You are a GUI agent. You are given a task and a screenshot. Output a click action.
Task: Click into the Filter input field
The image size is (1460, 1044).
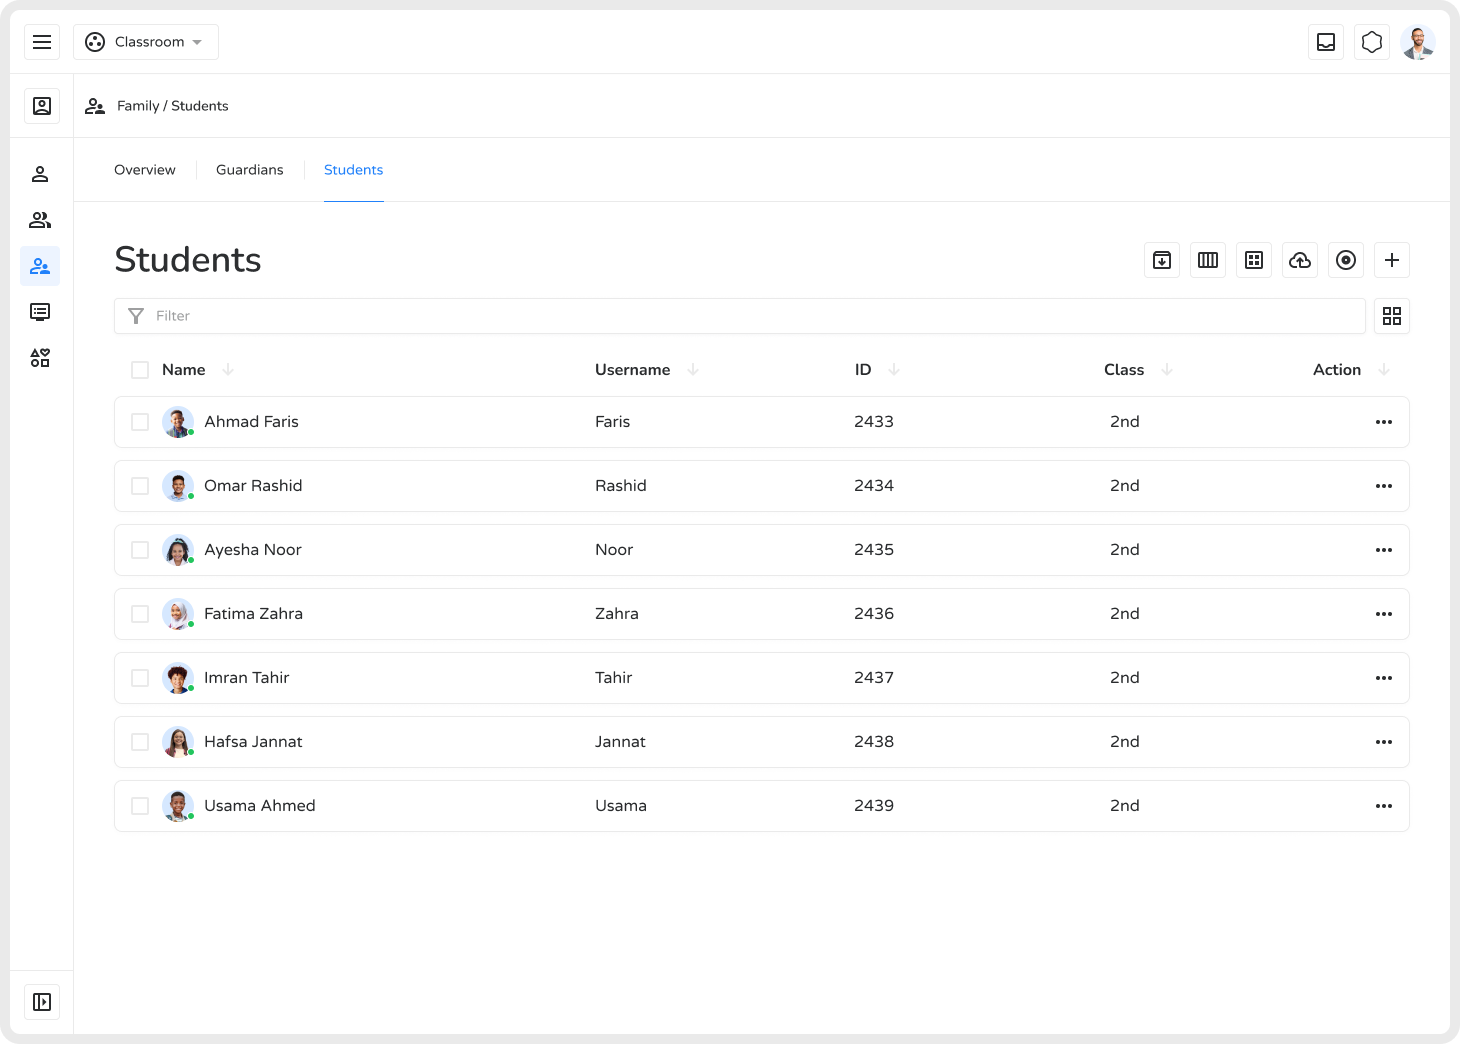(740, 316)
